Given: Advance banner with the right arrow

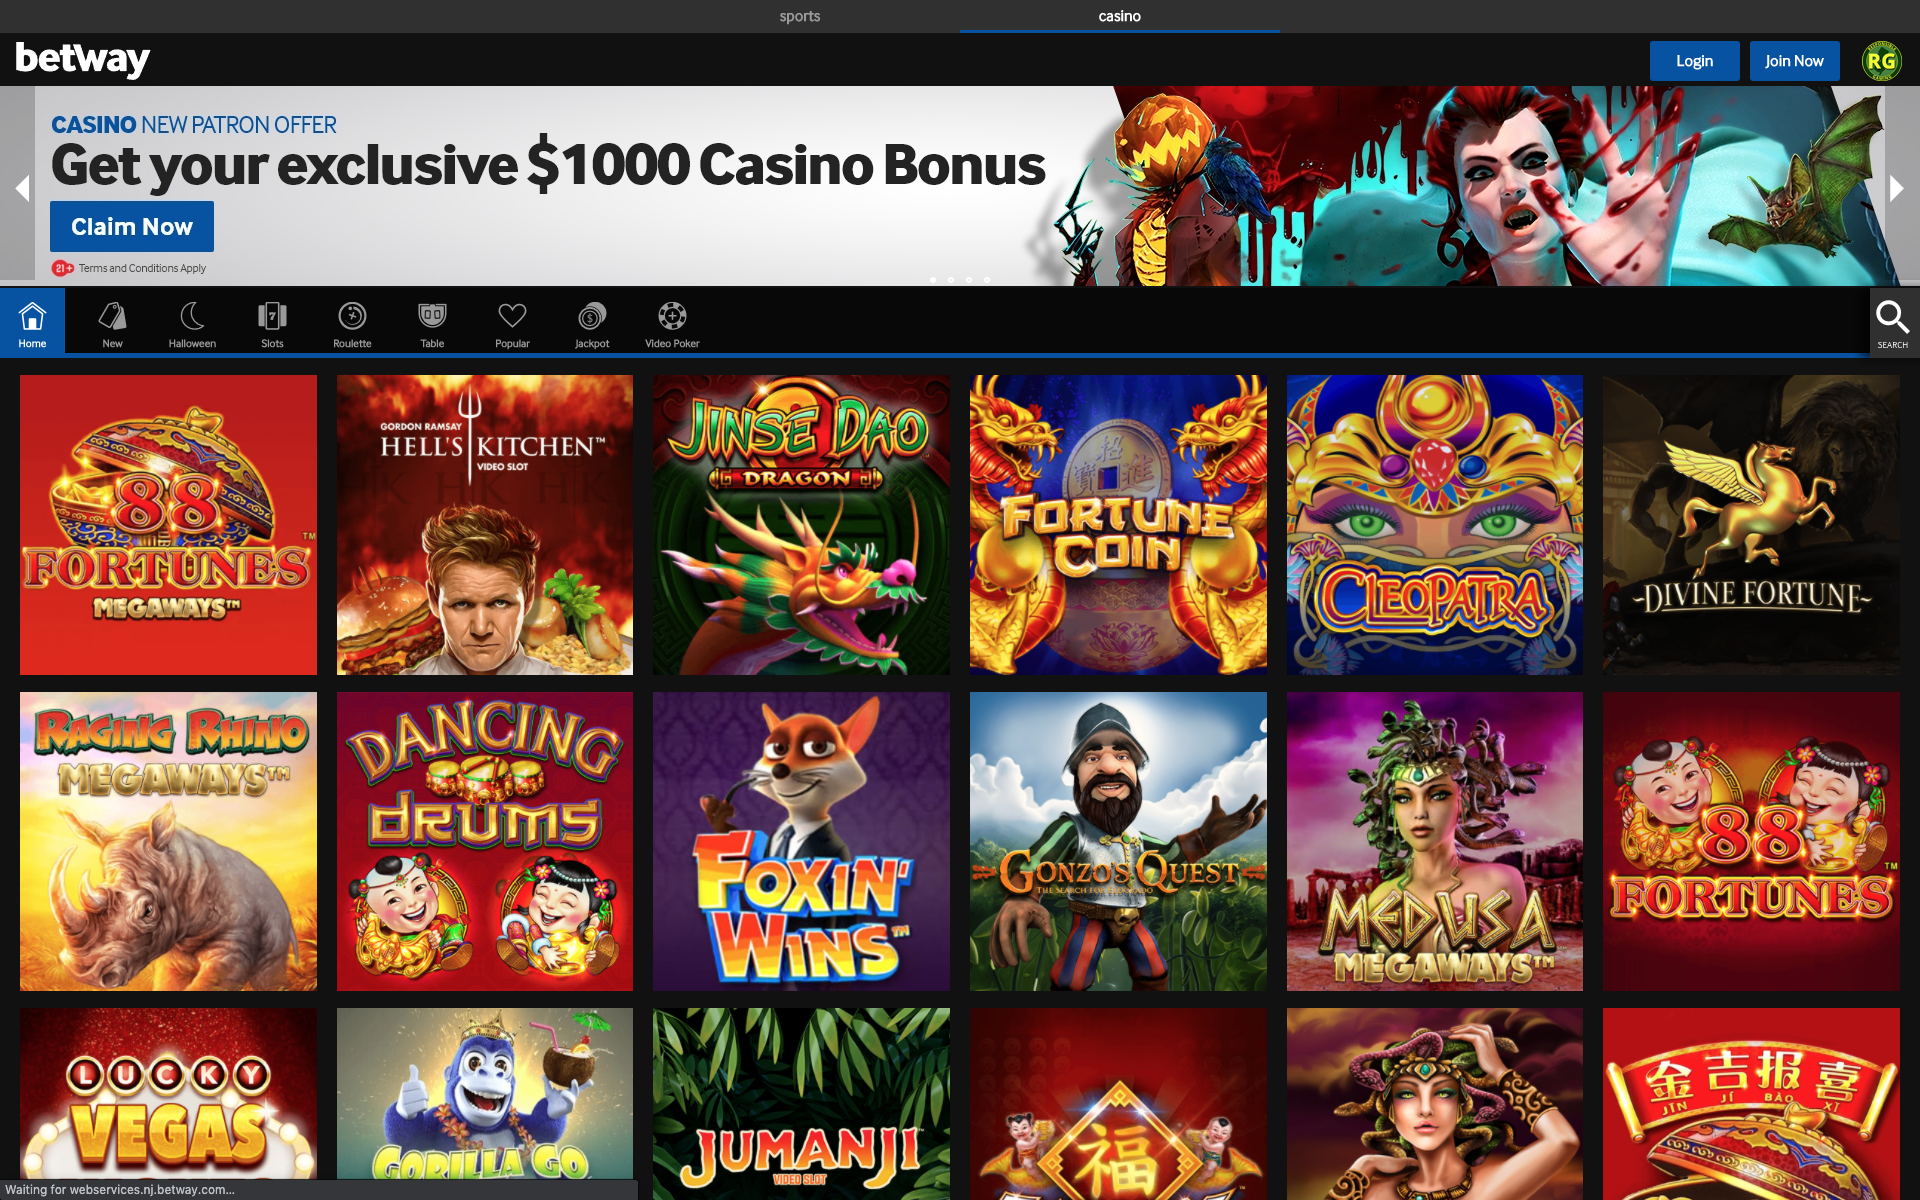Looking at the screenshot, I should [1896, 188].
